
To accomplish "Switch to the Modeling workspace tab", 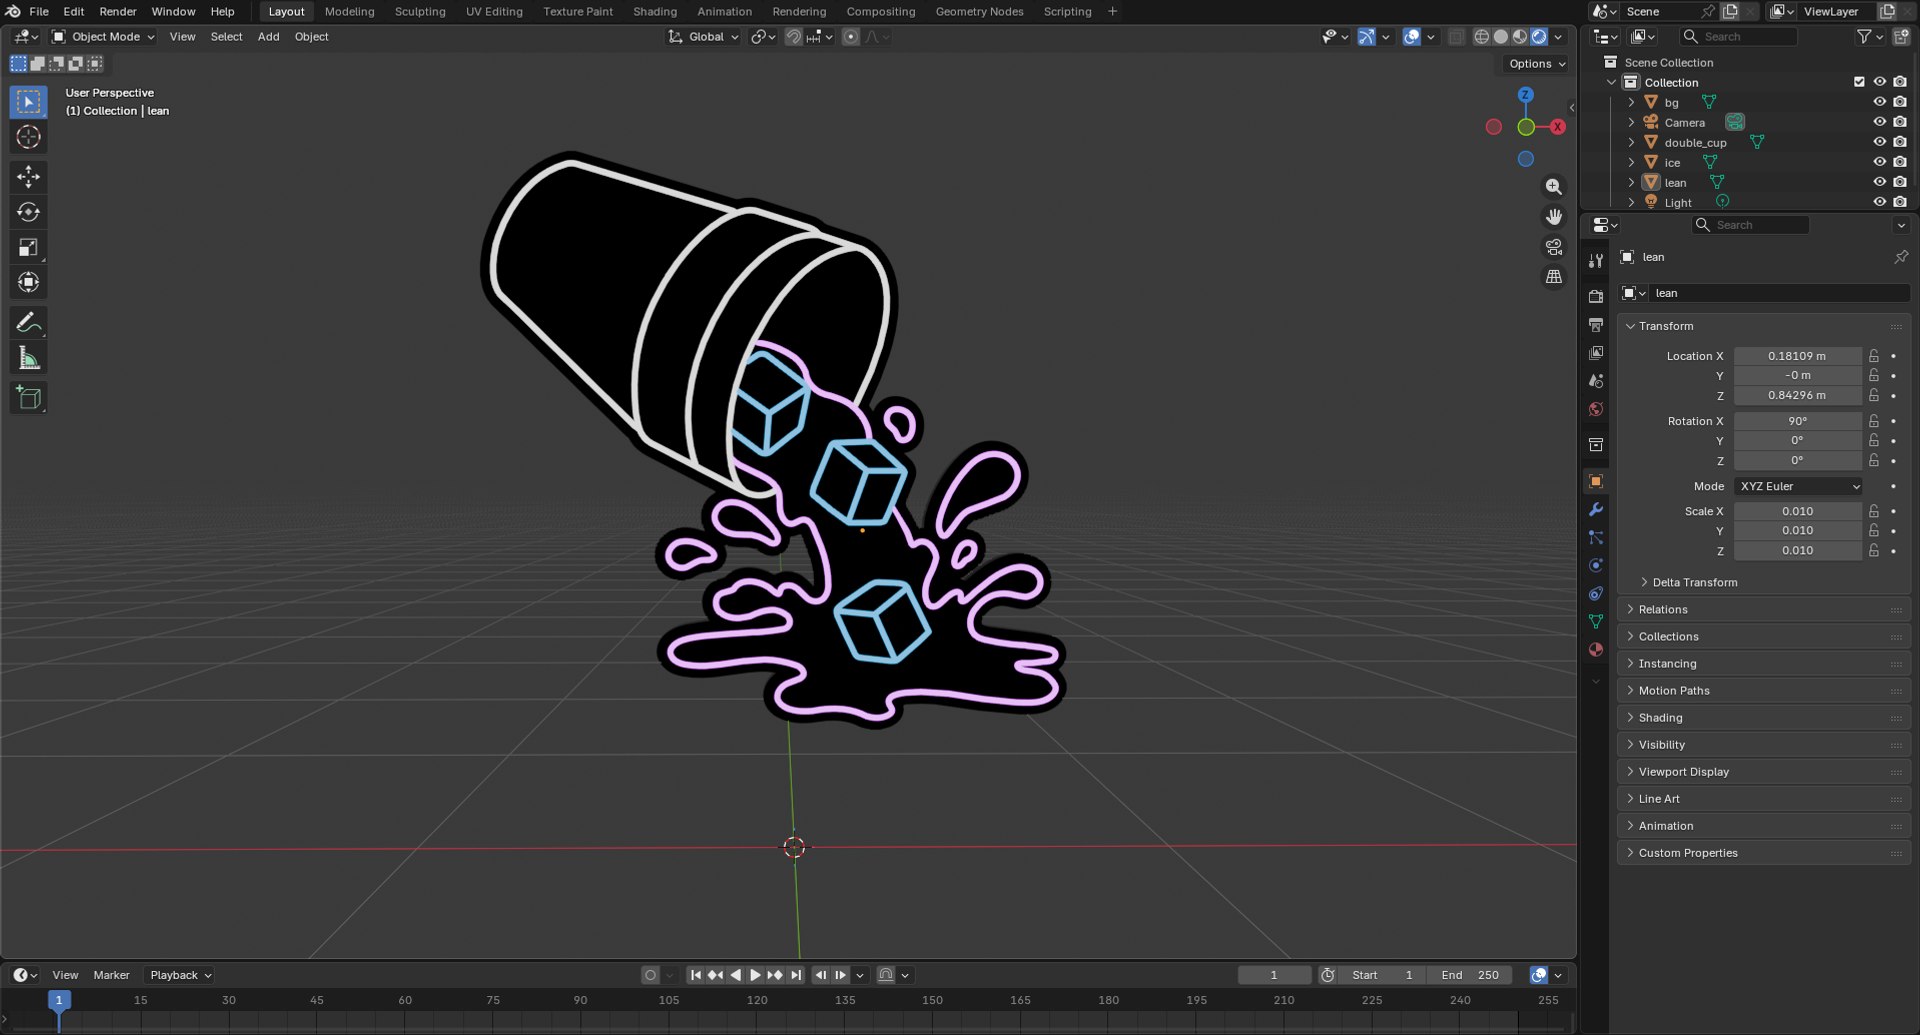I will (x=349, y=11).
